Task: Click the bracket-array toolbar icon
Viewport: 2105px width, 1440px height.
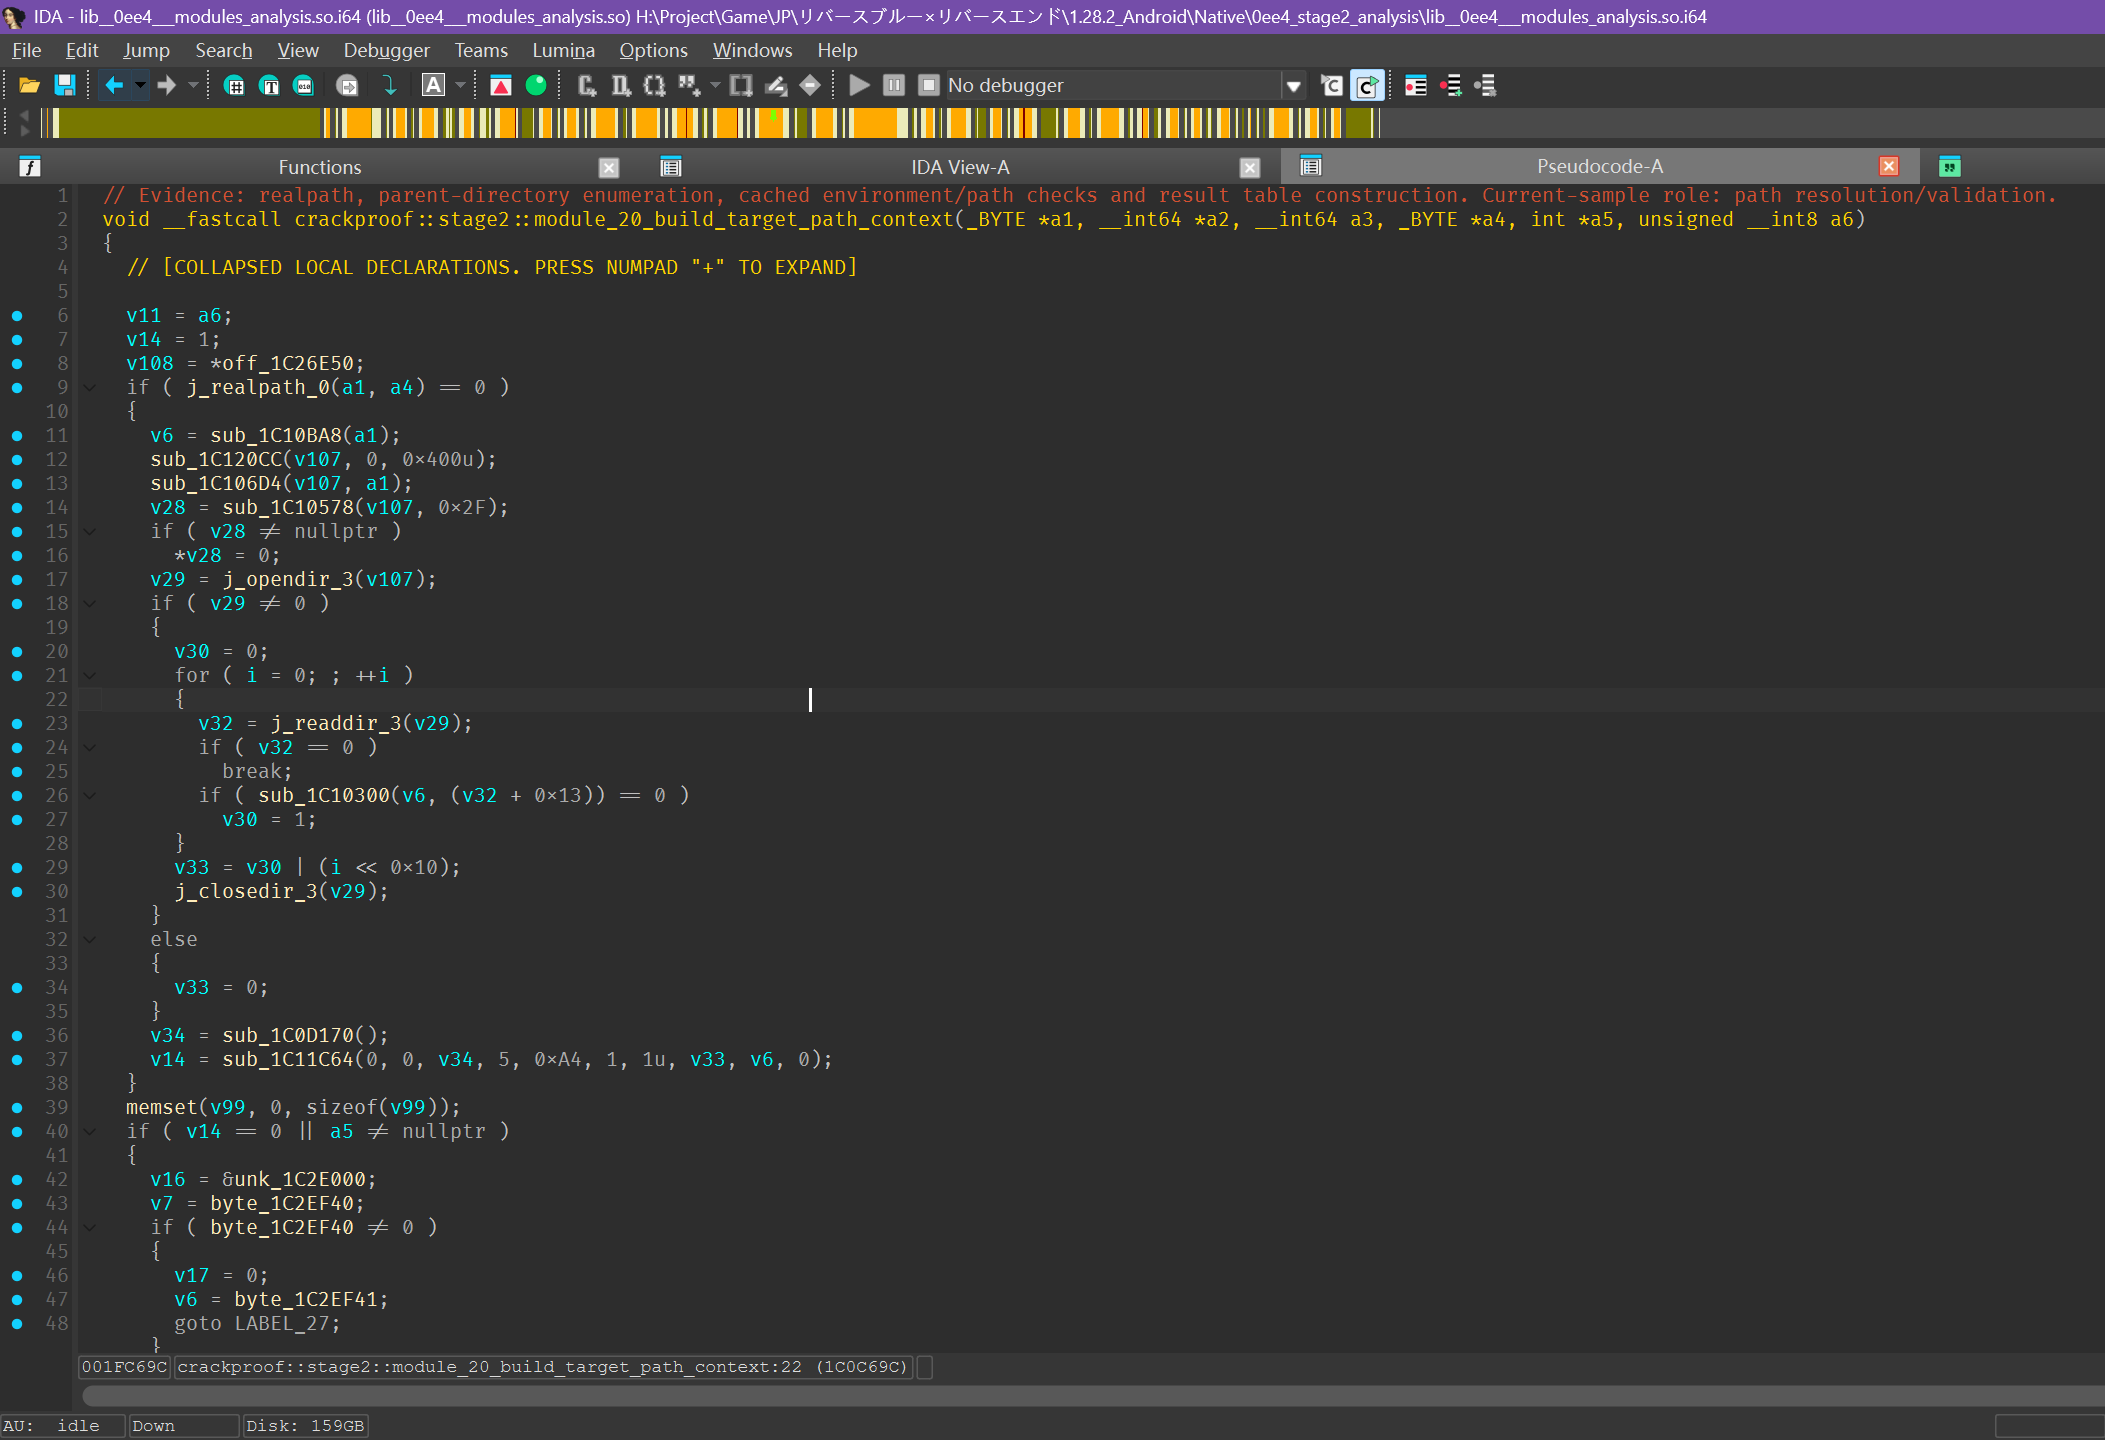Action: tap(655, 86)
